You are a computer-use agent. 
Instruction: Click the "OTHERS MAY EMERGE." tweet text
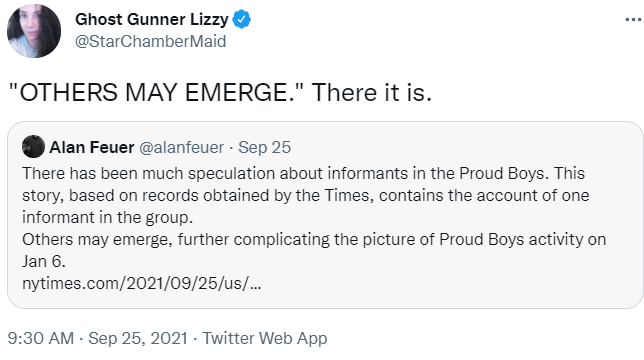point(156,92)
